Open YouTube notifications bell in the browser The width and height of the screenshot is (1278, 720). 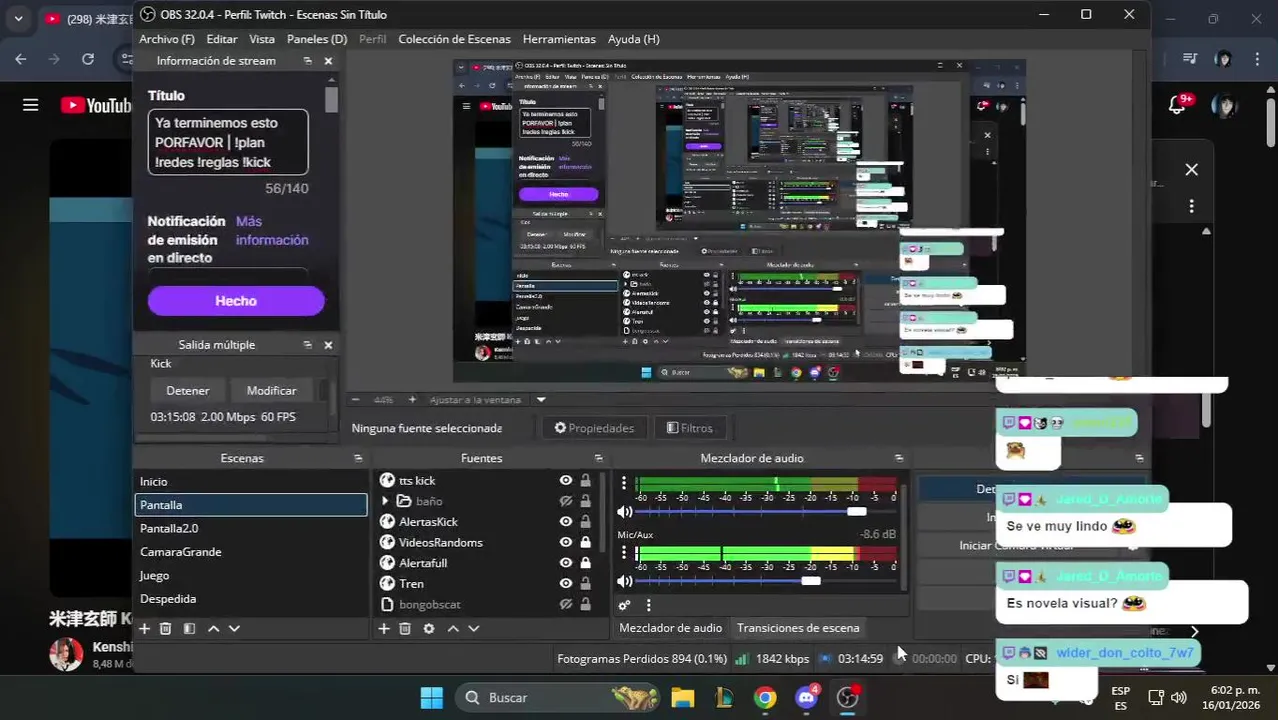click(1177, 105)
